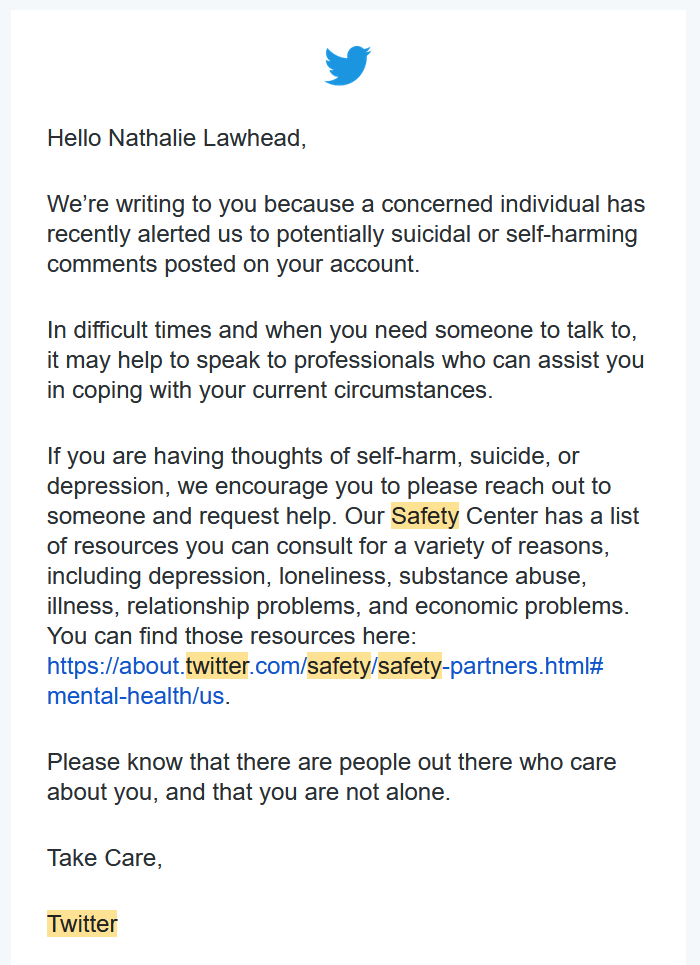The width and height of the screenshot is (700, 965).
Task: Click the 'Hello Nathalie Lawhead' greeting
Action: point(176,138)
